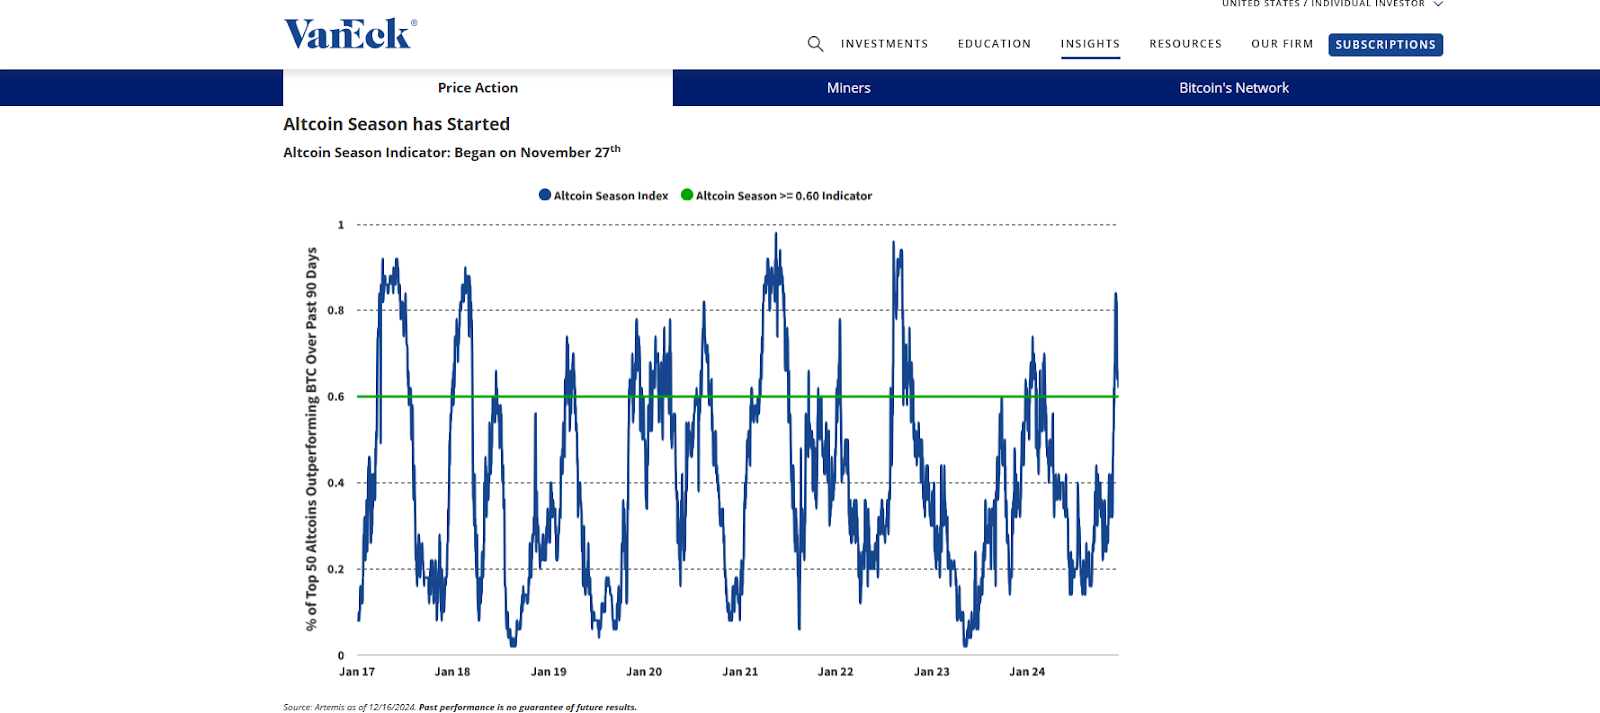Click the 'Jan 21' x-axis label
The image size is (1600, 713).
740,672
